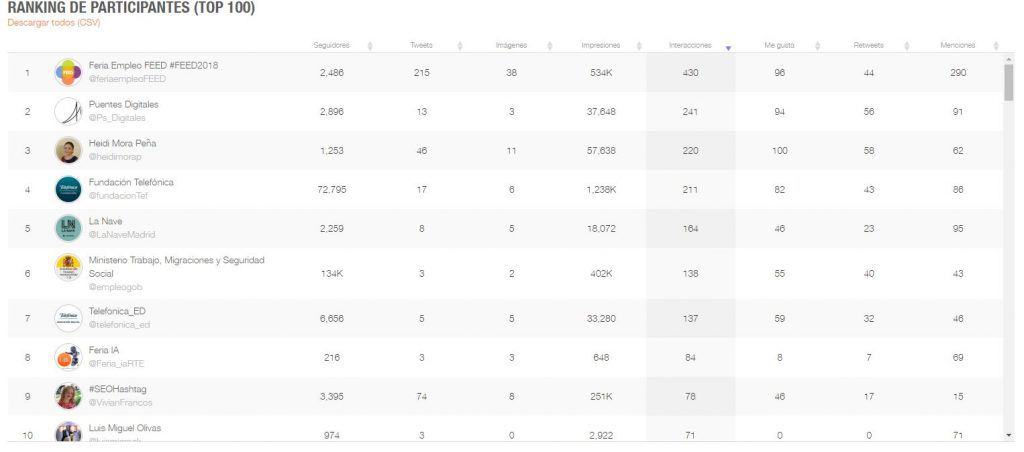Sort by Menciones column arrows
Image resolution: width=1024 pixels, height=452 pixels.
point(996,46)
